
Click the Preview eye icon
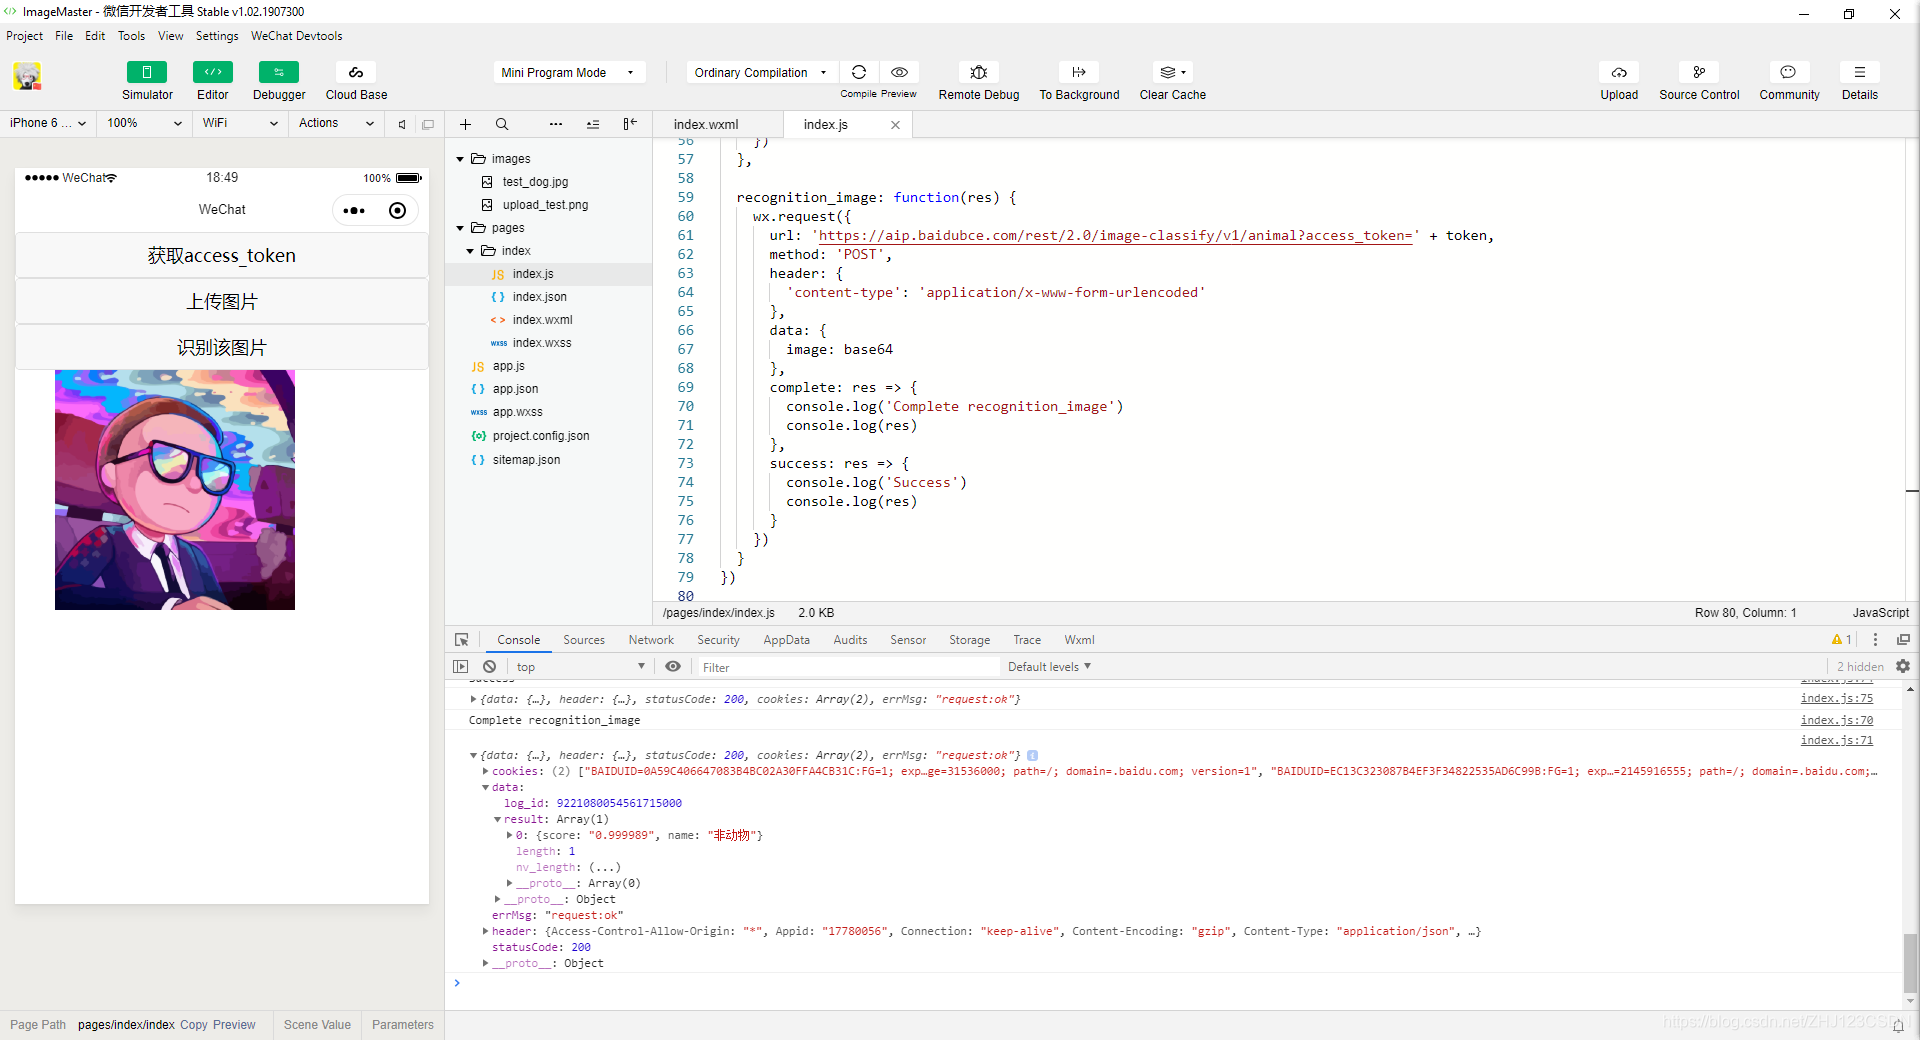tap(899, 72)
